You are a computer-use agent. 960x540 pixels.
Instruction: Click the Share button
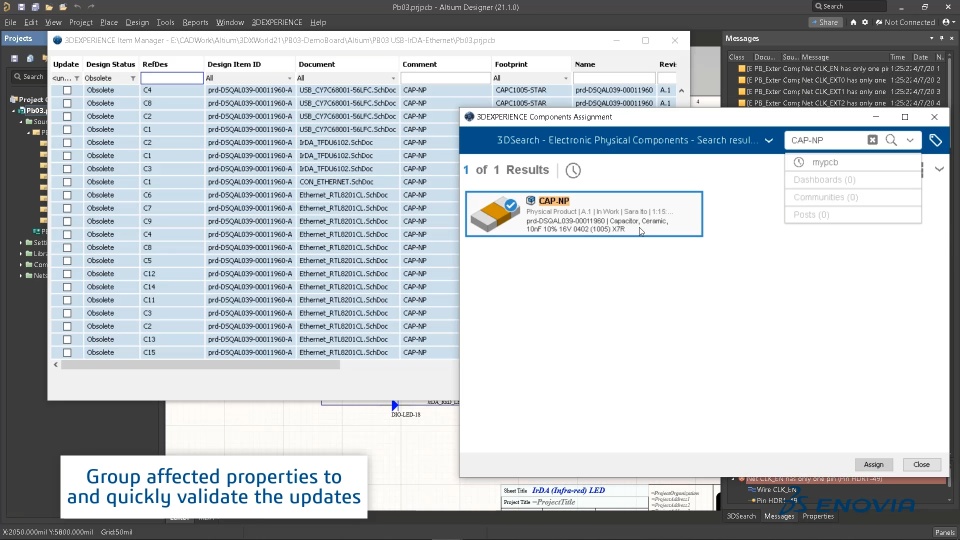[x=825, y=22]
